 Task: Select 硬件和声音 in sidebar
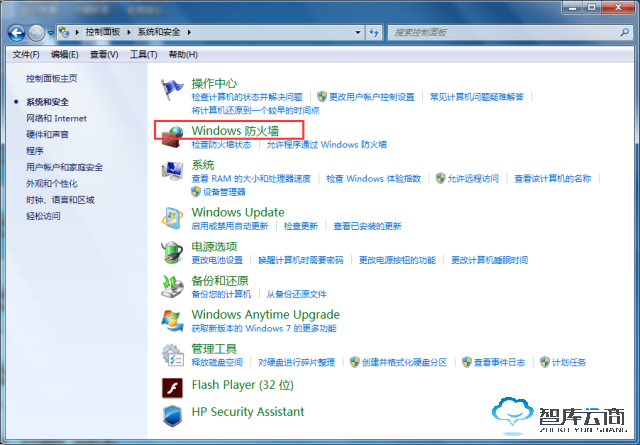(x=47, y=134)
